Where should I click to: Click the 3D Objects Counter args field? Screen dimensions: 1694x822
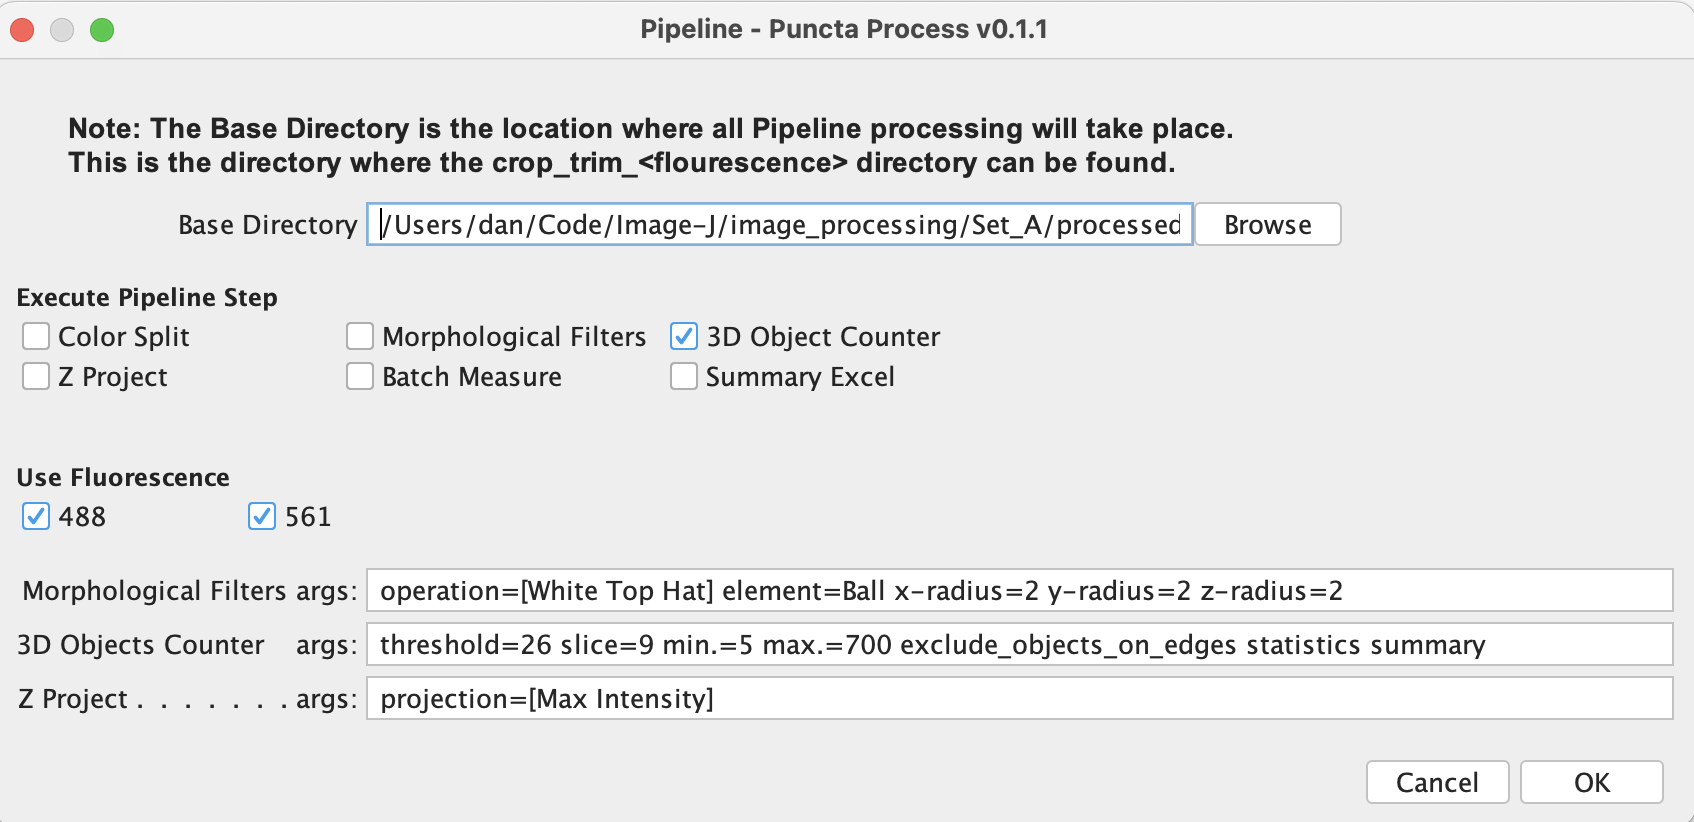pyautogui.click(x=1018, y=644)
